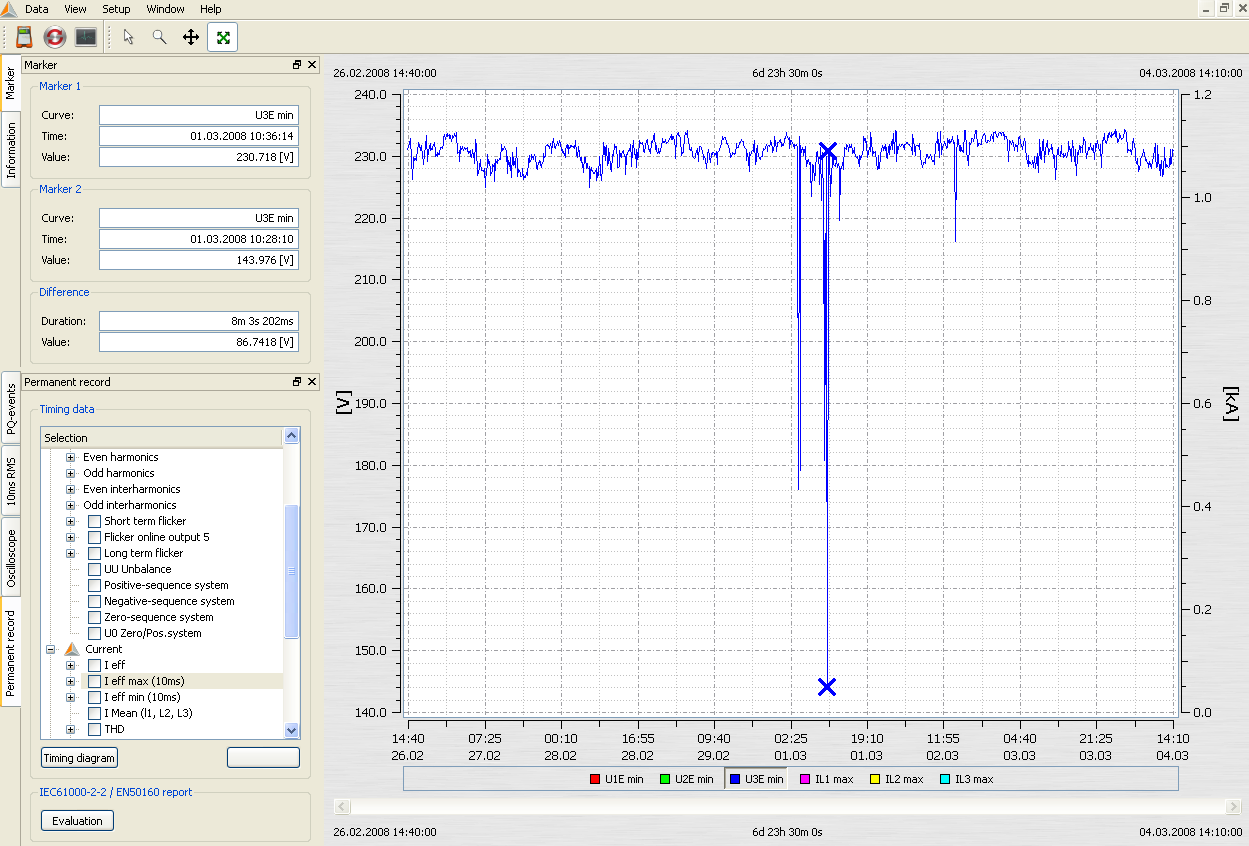The image size is (1249, 846).
Task: Undock the Permanent record panel with its float icon
Action: tap(297, 382)
